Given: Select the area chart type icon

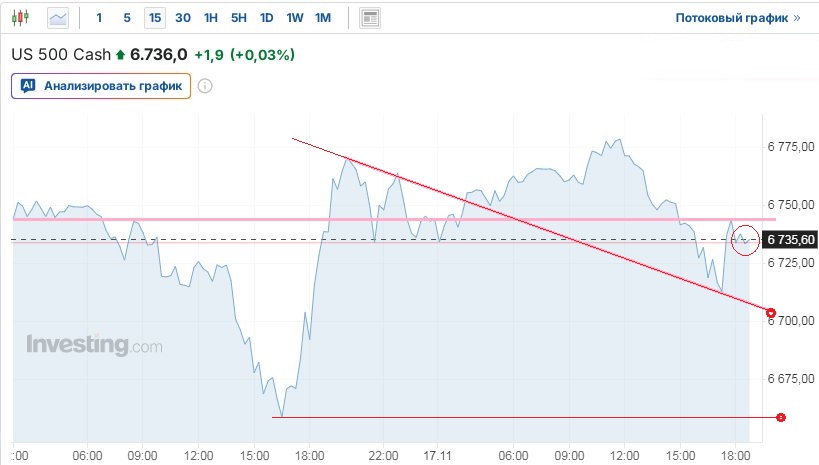Looking at the screenshot, I should (x=59, y=18).
